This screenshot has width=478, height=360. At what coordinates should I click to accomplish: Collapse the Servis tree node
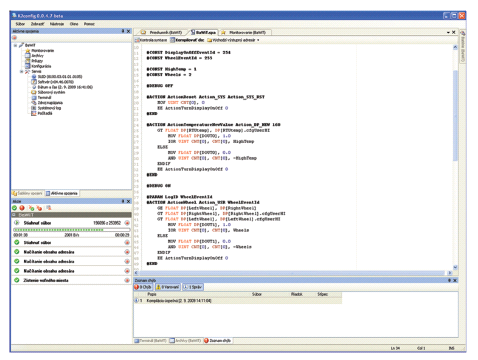(x=21, y=71)
